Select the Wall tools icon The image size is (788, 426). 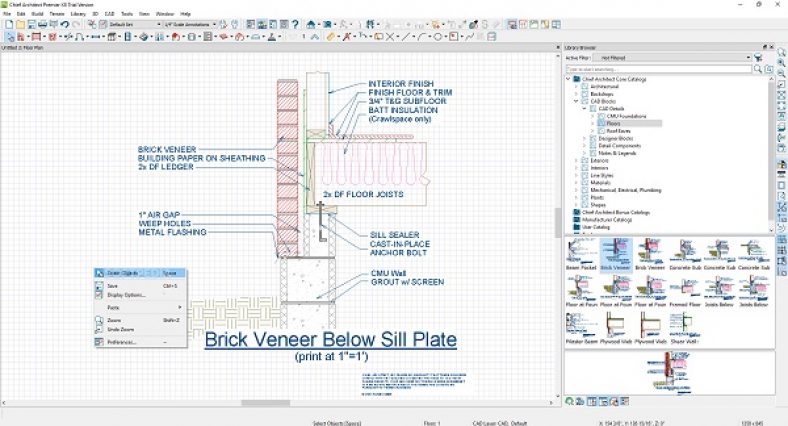21,37
